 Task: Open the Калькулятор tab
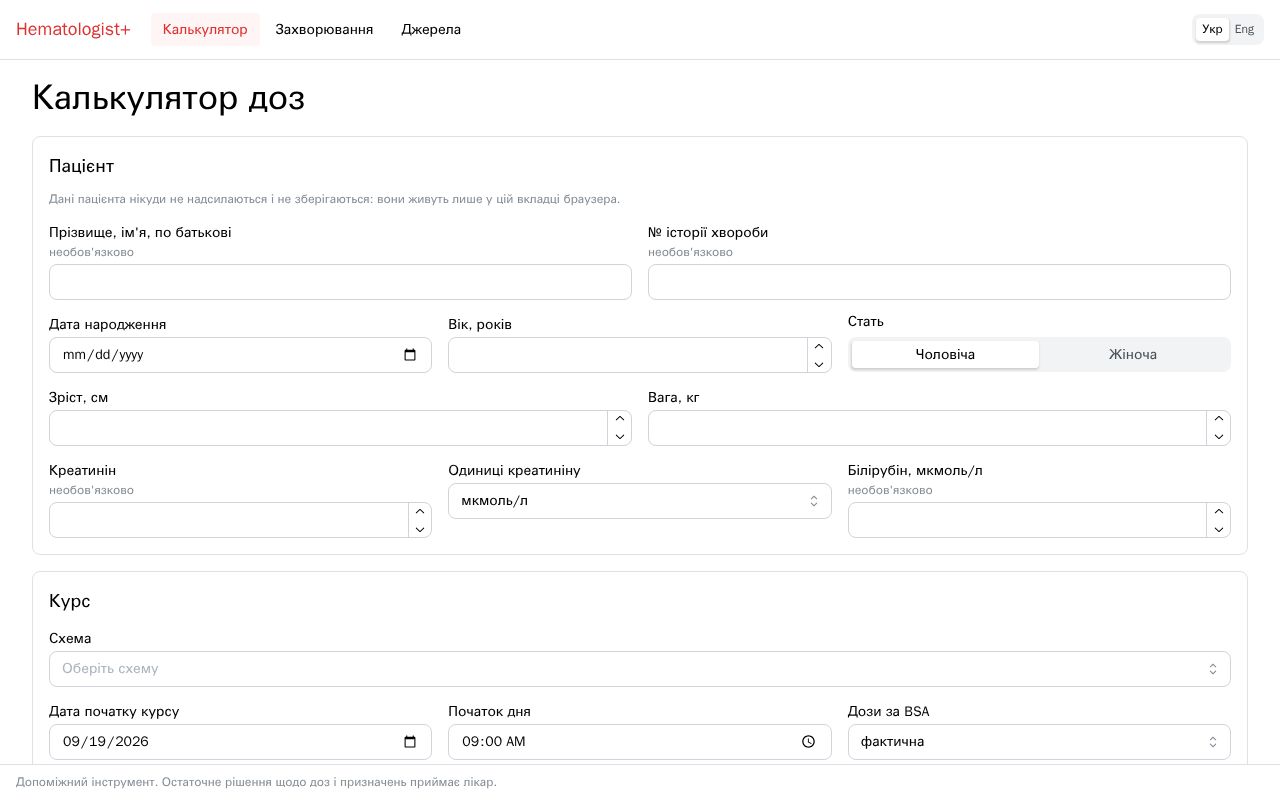205,29
